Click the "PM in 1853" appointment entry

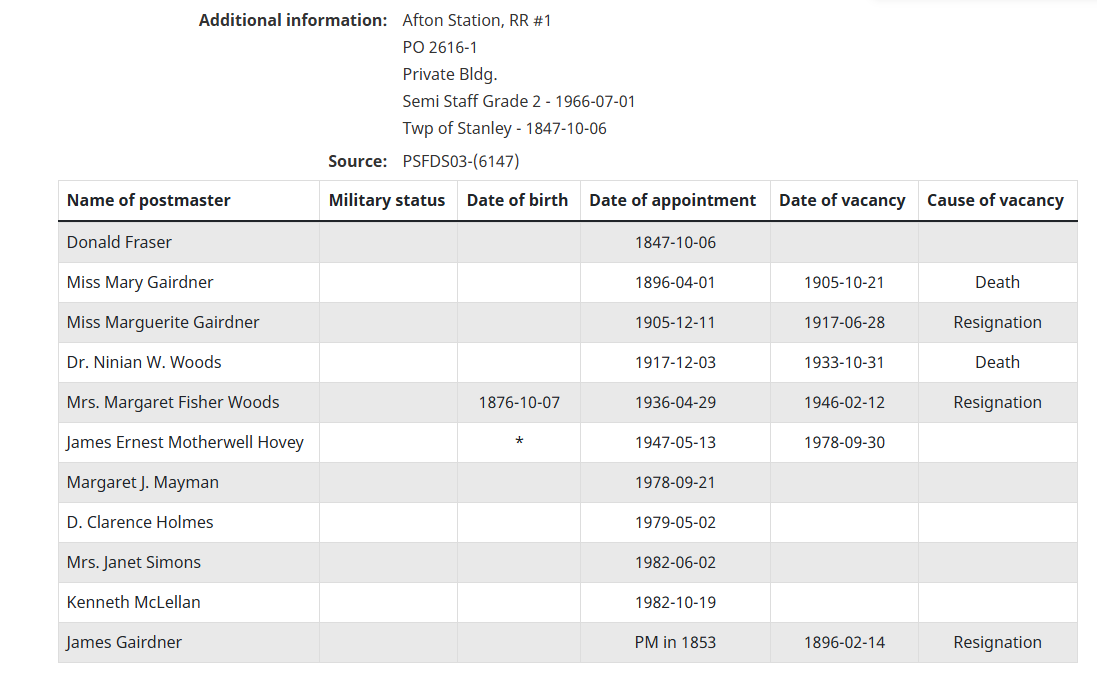tap(675, 642)
